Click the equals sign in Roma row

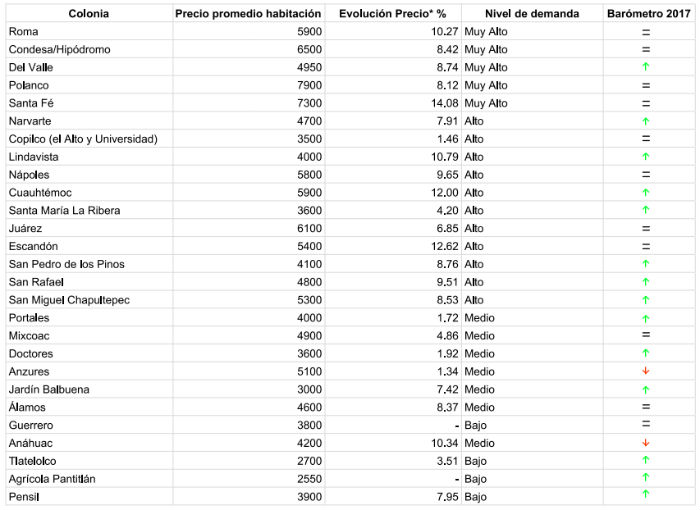[x=646, y=32]
